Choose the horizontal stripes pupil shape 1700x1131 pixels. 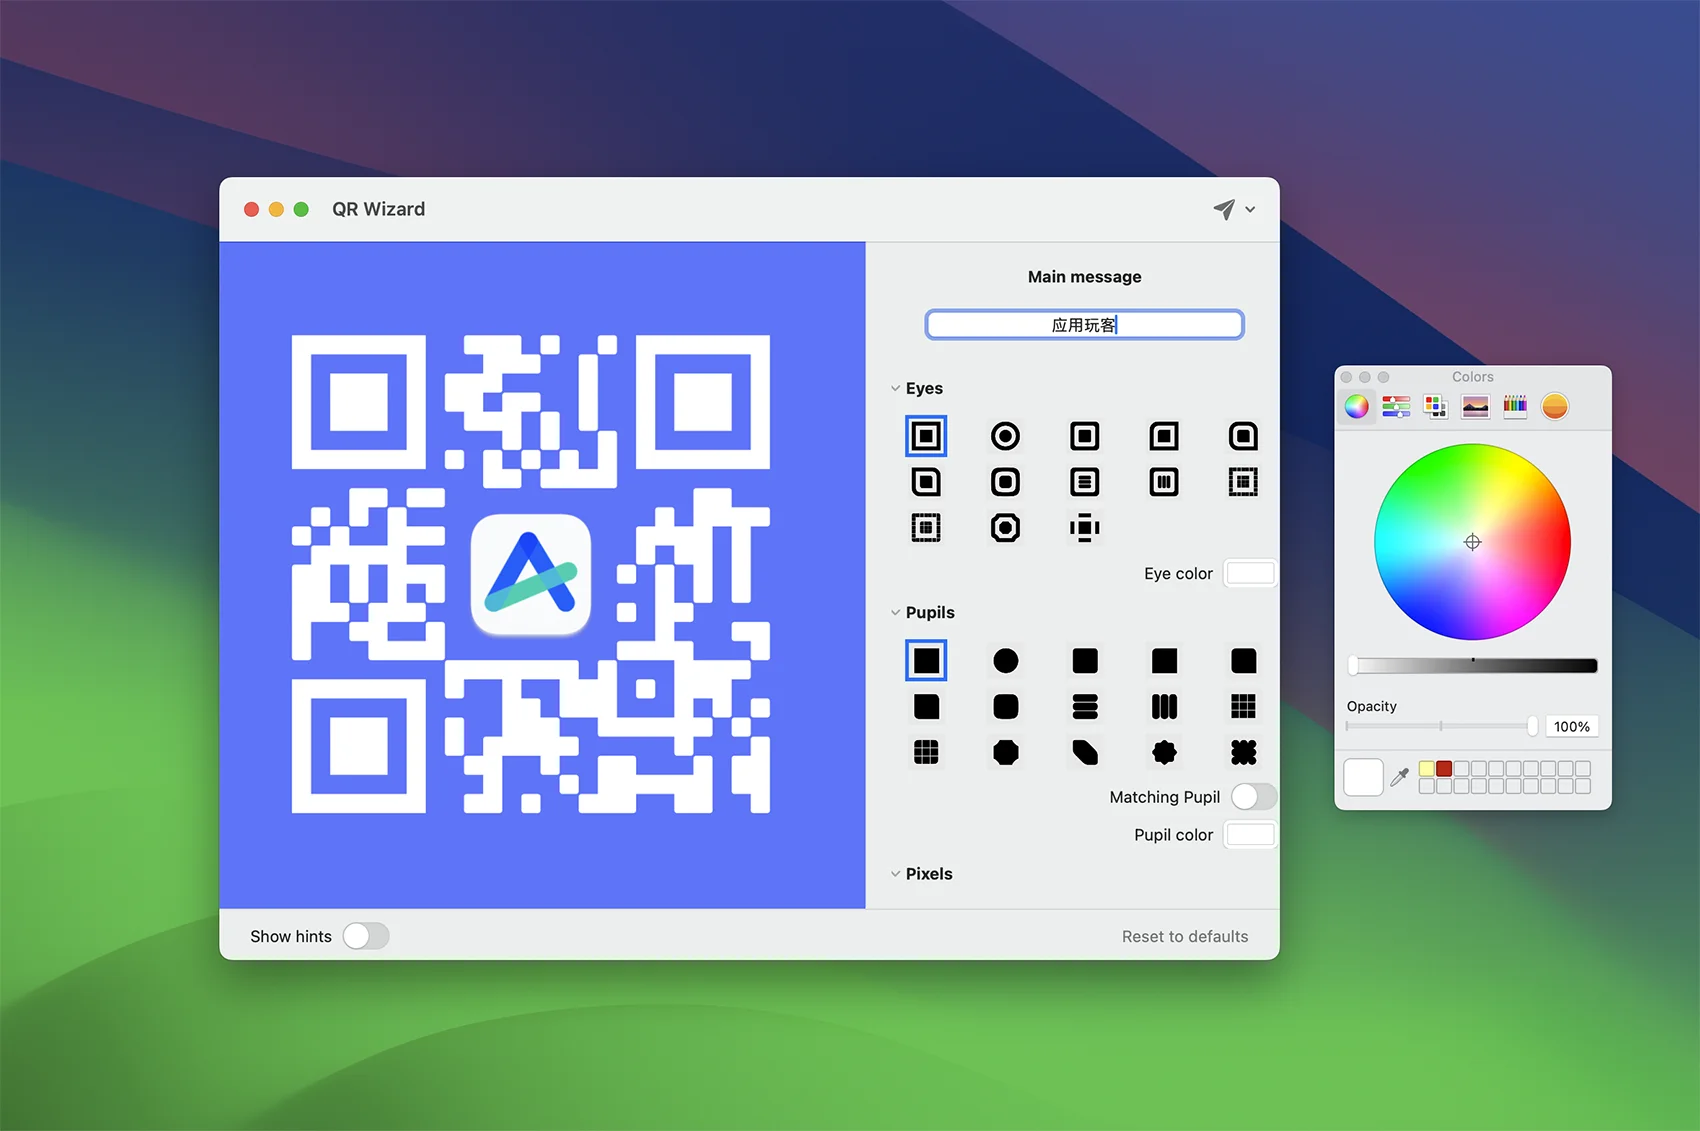coord(1085,707)
